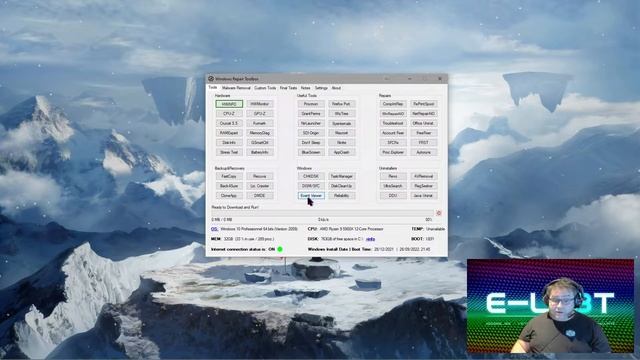Open RAMExpert
Image resolution: width=640 pixels, height=360 pixels.
click(x=229, y=133)
